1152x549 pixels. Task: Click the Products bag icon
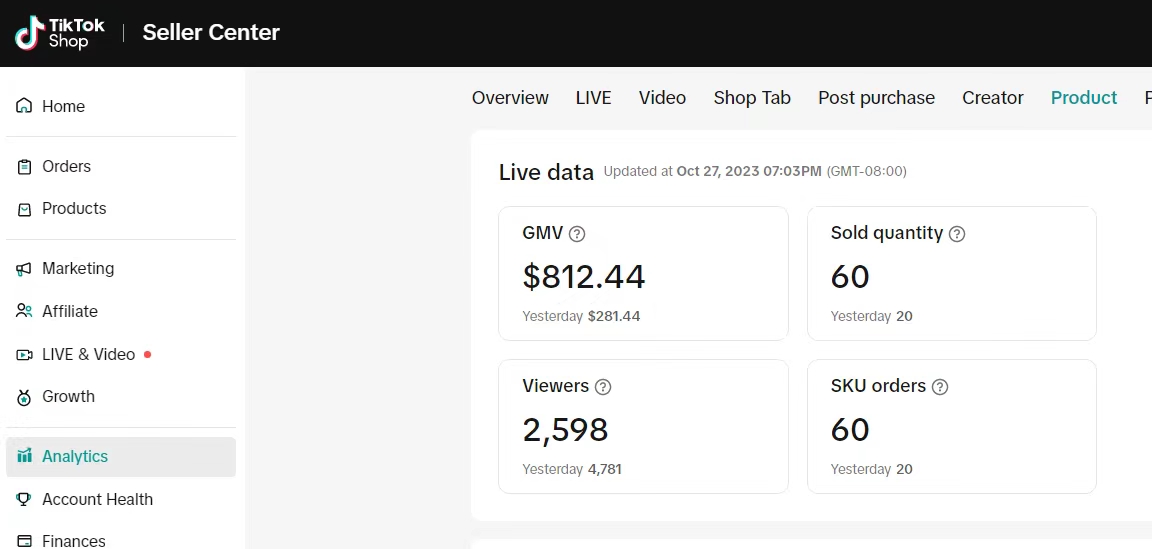[24, 209]
